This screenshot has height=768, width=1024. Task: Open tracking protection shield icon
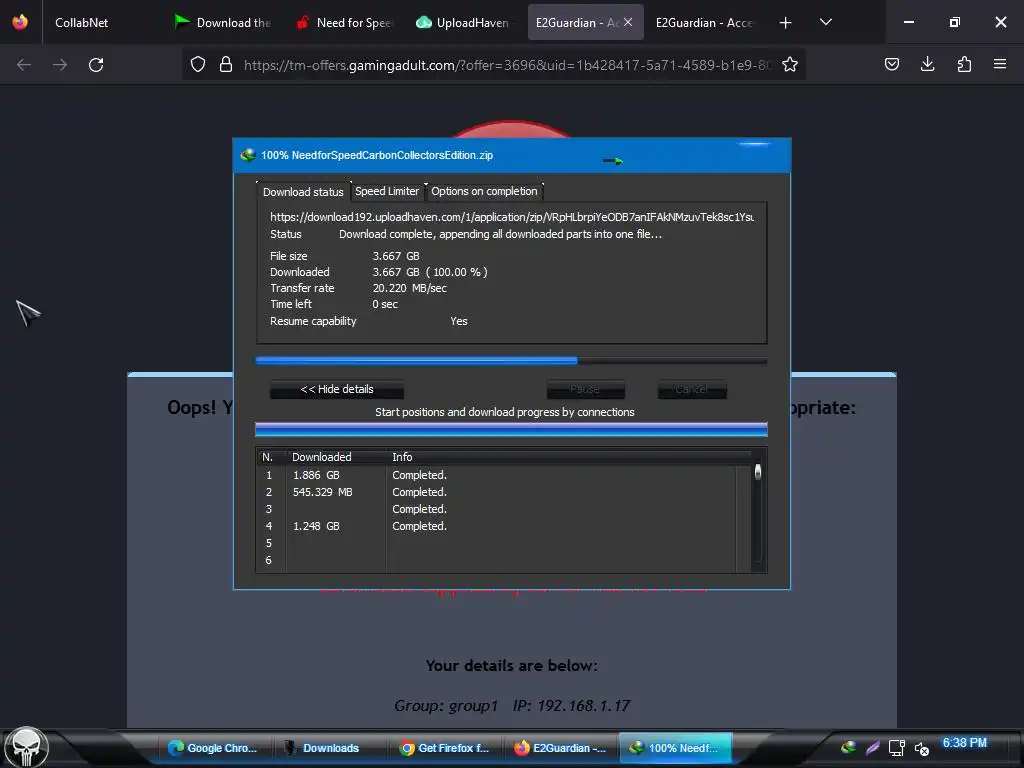tap(198, 64)
